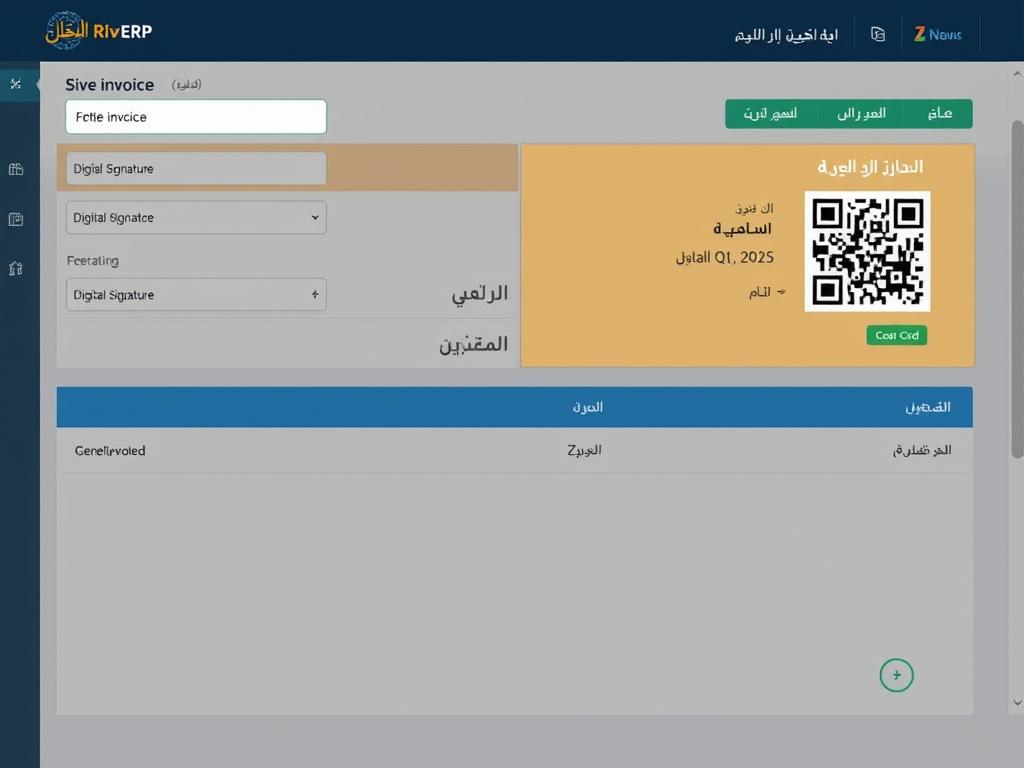This screenshot has width=1024, height=768.
Task: Expand the Digital Signature dropdown under Feetating
Action: tap(195, 294)
